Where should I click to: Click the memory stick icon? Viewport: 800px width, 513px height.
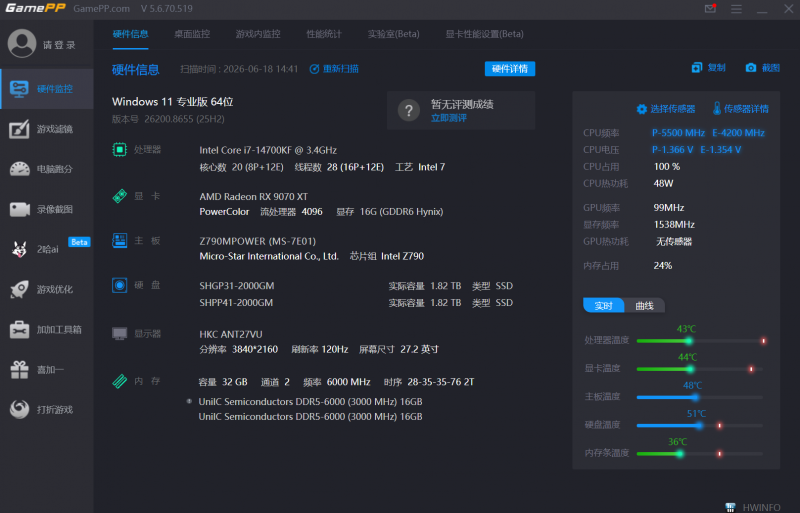coord(119,381)
